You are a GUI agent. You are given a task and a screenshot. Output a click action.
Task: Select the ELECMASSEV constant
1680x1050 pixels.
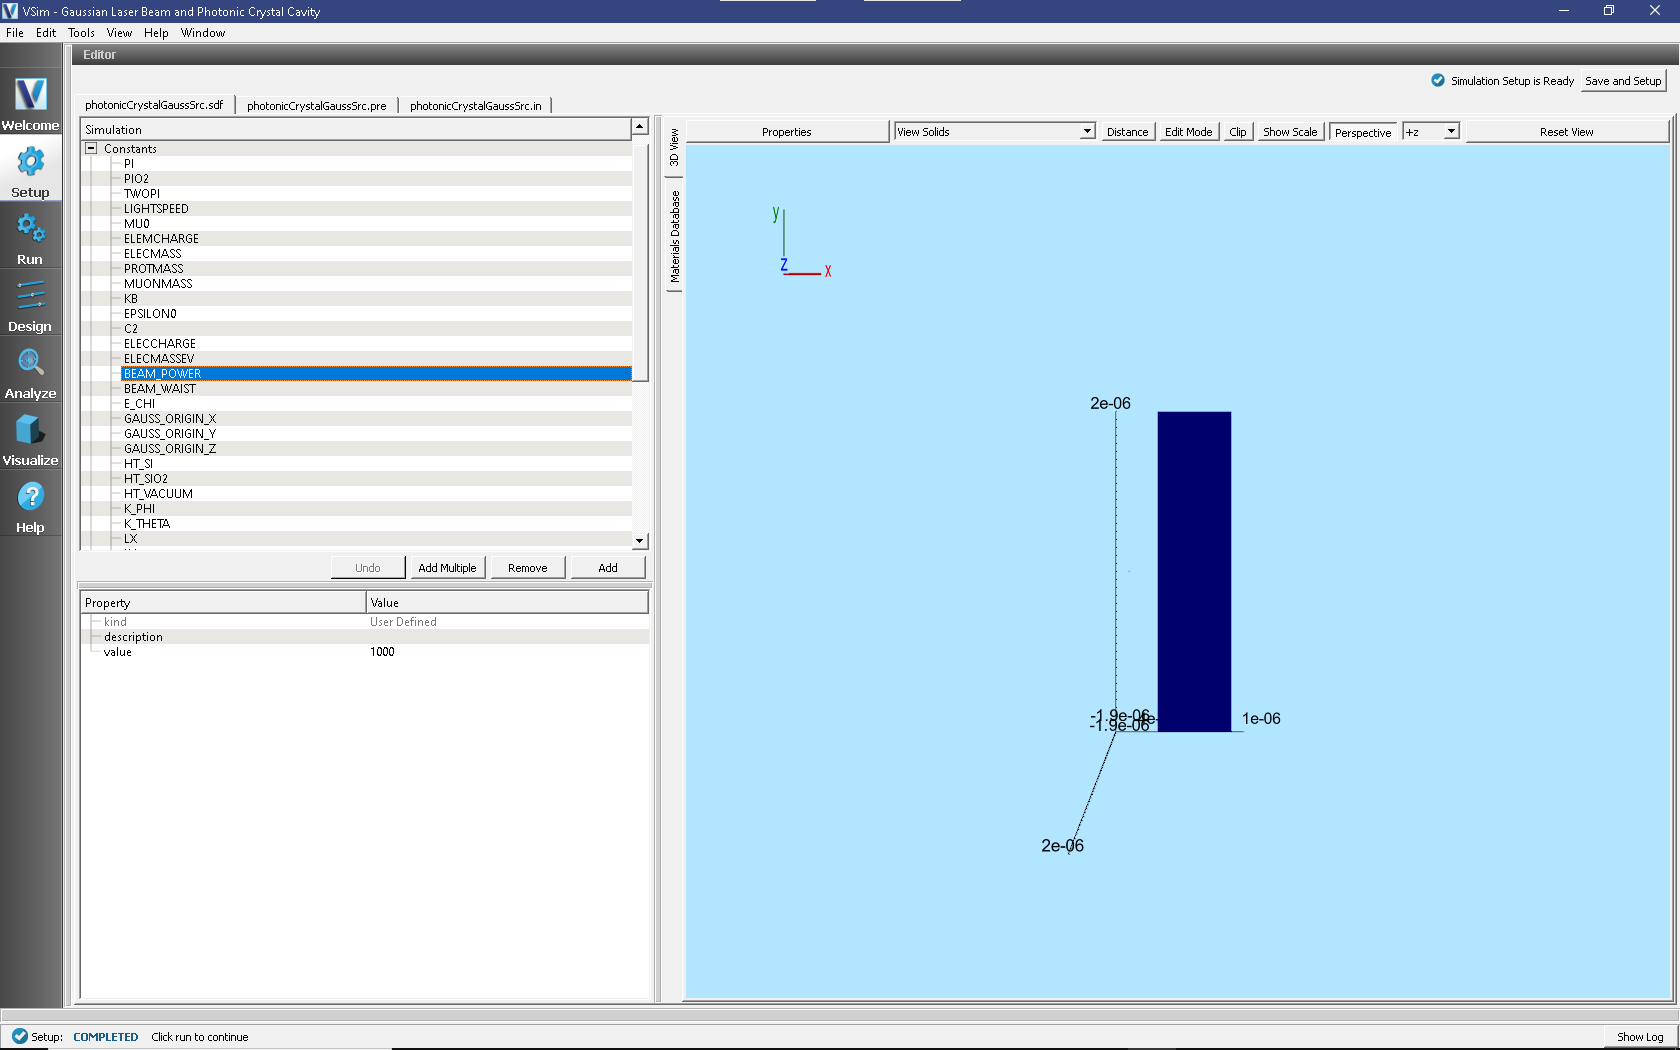pos(159,358)
